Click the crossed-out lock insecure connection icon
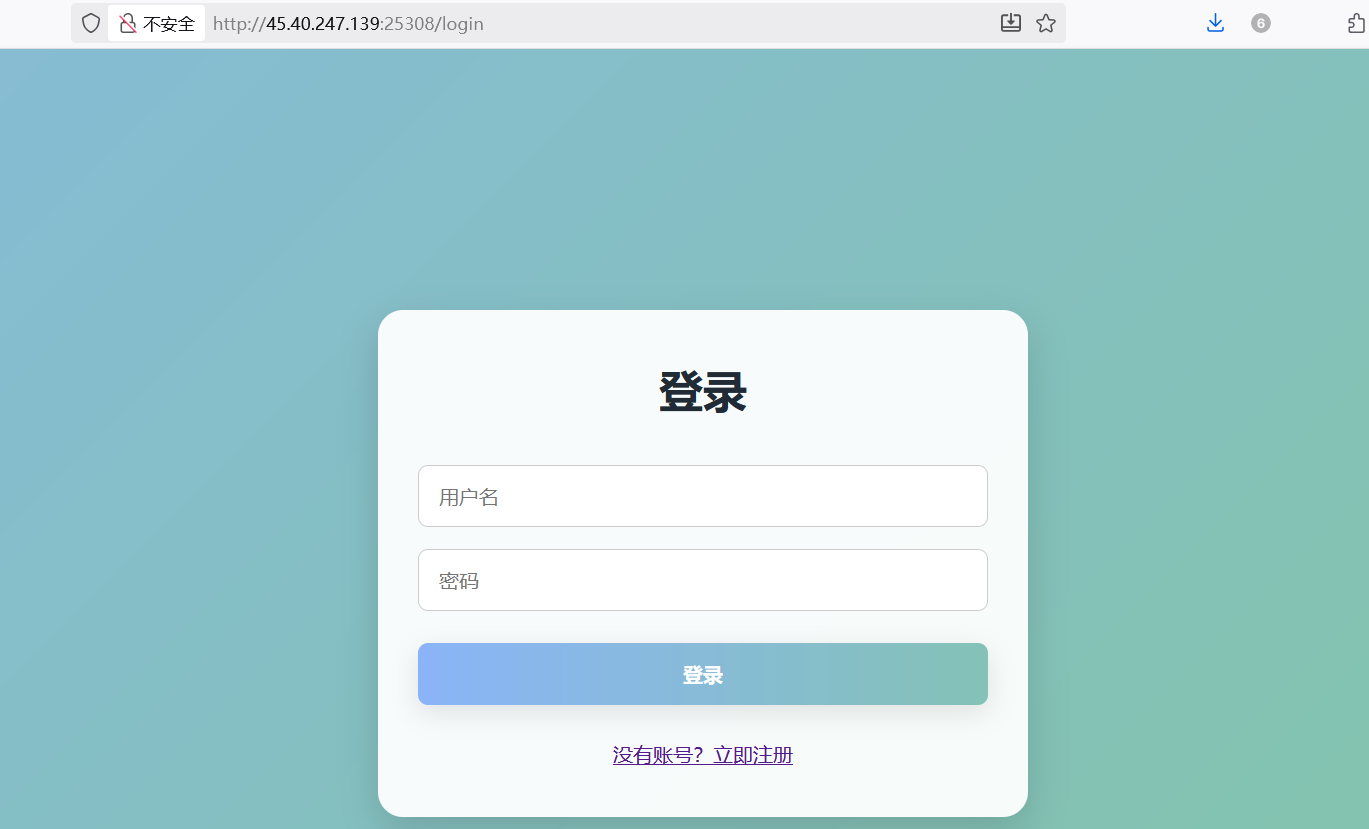1369x829 pixels. [x=127, y=23]
